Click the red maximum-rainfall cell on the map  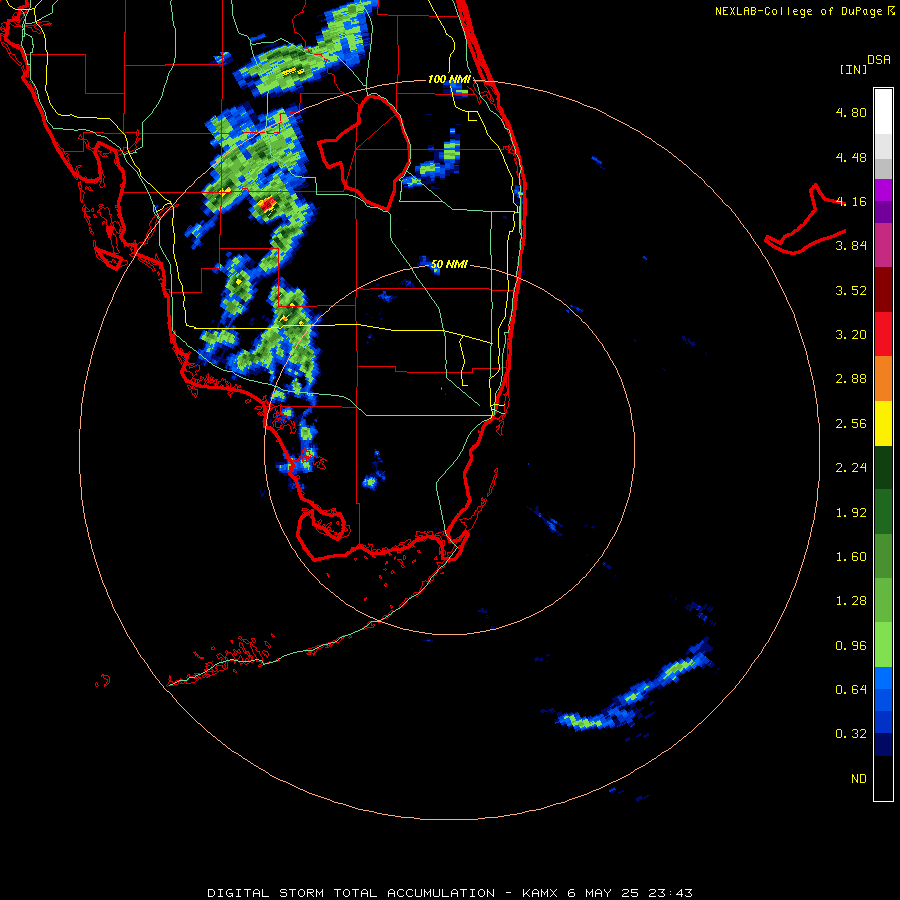click(x=267, y=205)
